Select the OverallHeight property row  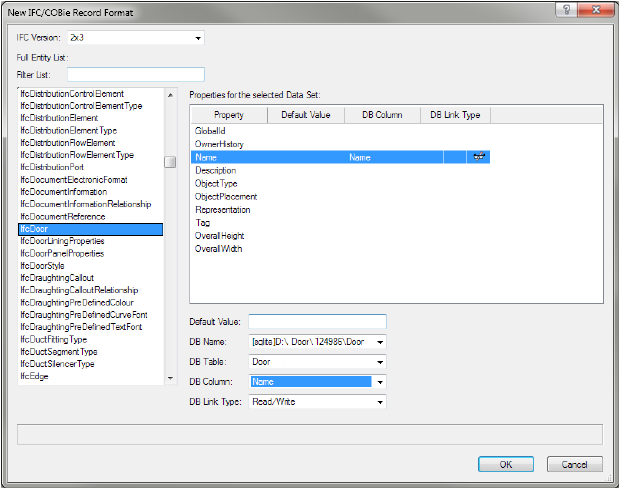(x=219, y=236)
